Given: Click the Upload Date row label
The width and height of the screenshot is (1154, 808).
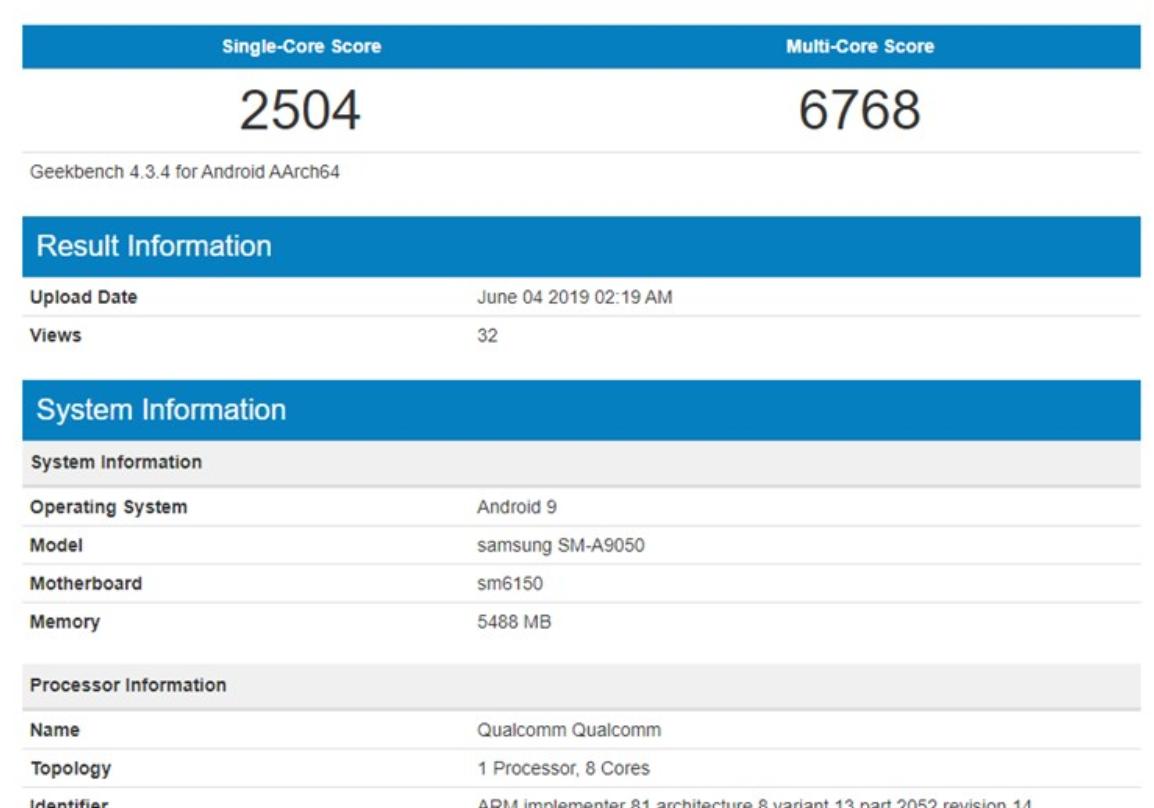Looking at the screenshot, I should tap(84, 297).
